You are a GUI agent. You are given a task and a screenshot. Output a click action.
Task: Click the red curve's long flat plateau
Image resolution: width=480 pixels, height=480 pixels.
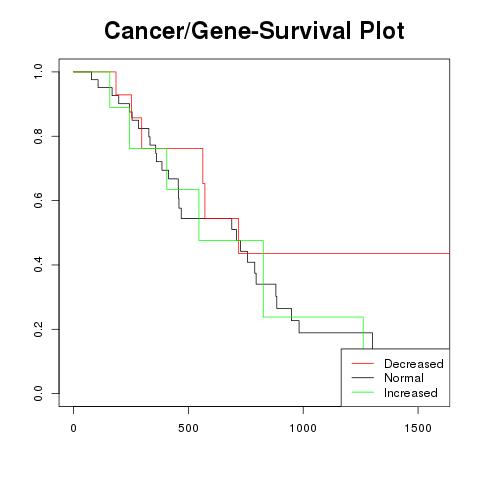348,253
